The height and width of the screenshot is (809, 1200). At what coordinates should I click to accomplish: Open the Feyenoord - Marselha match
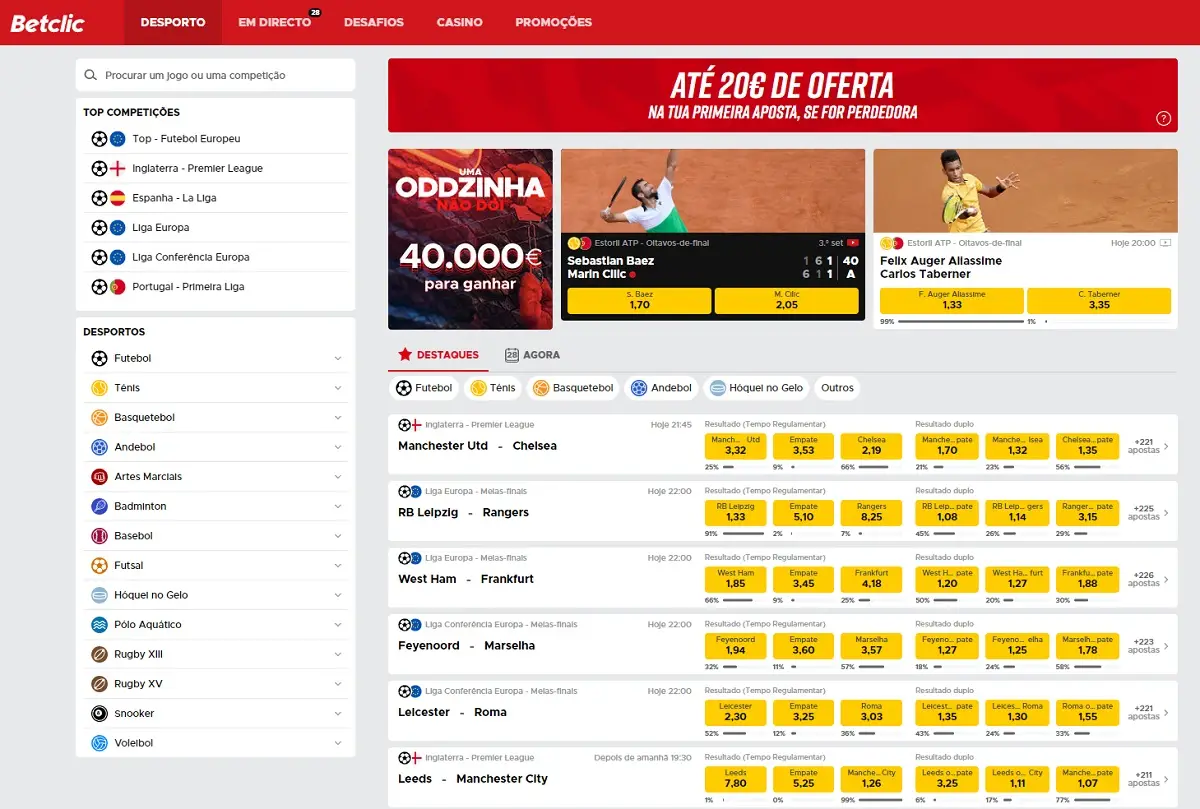(466, 646)
